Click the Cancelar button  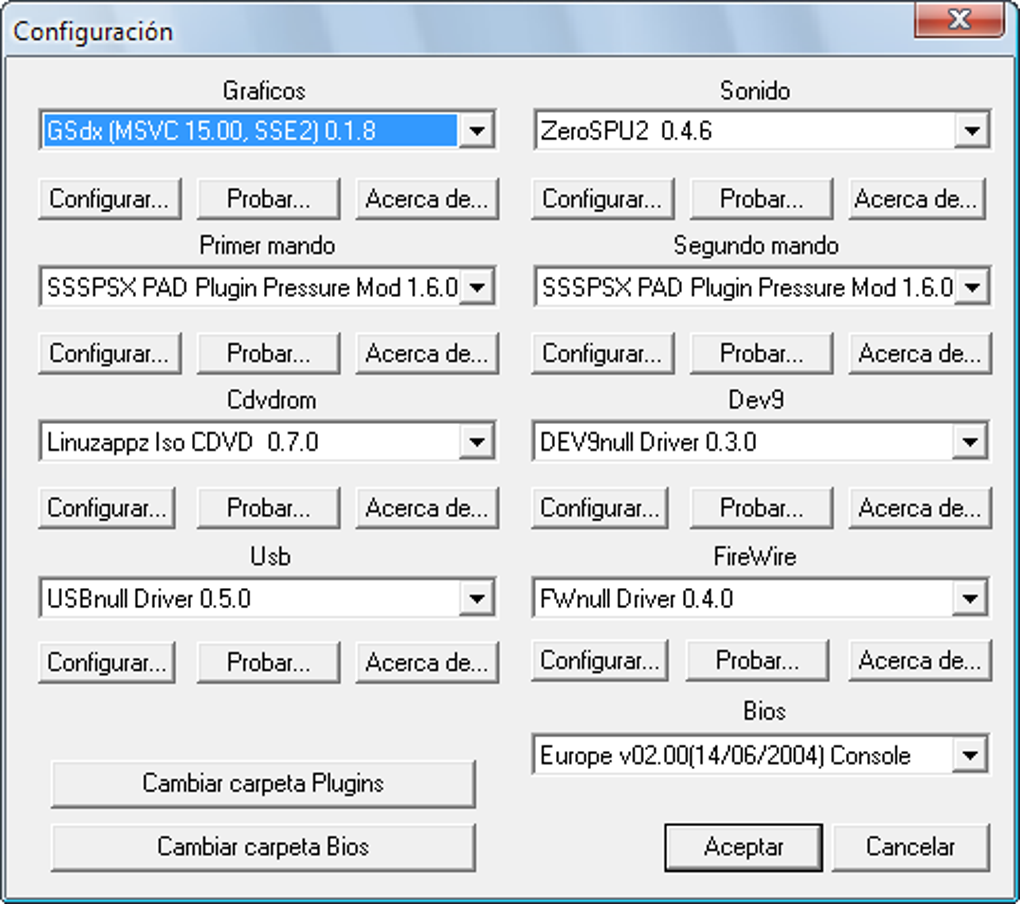click(911, 847)
